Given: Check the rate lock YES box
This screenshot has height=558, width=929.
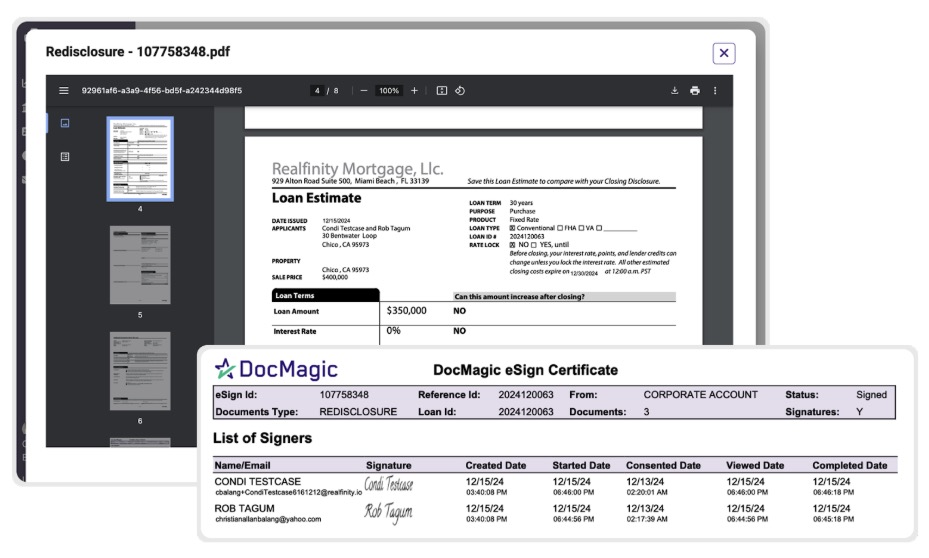Looking at the screenshot, I should coord(534,245).
